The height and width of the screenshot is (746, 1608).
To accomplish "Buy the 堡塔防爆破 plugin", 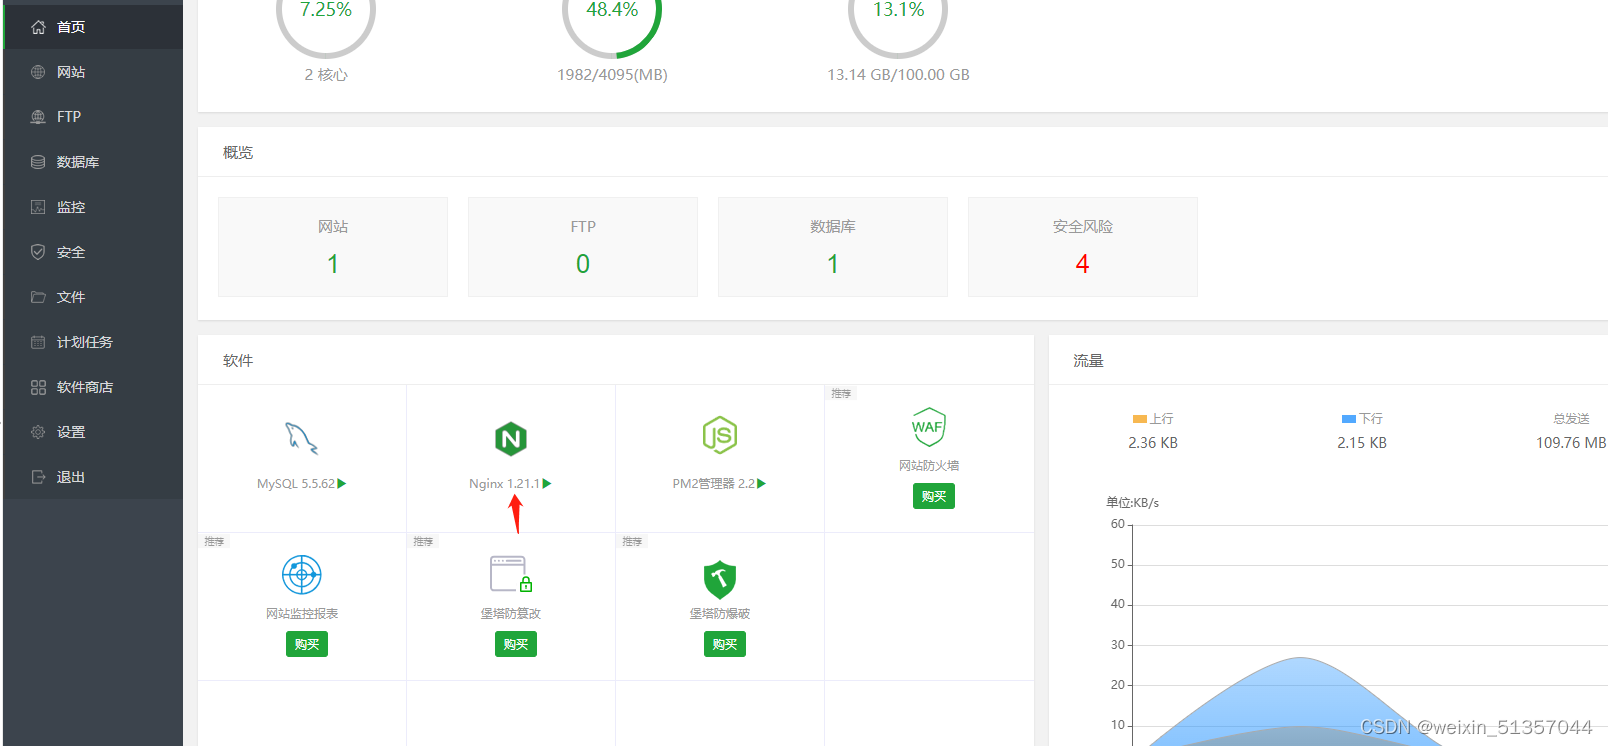I will click(725, 644).
